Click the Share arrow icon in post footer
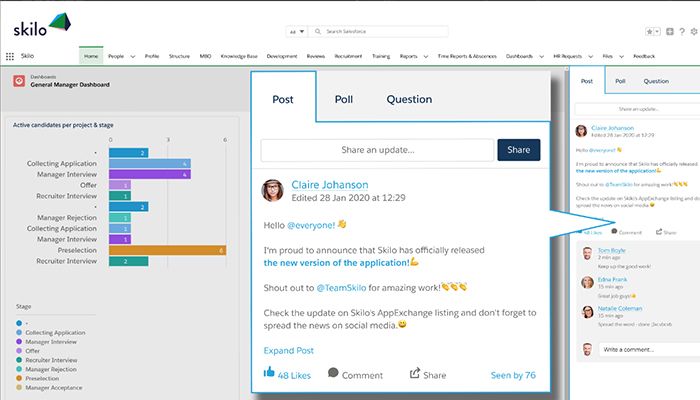This screenshot has width=700, height=400. (x=415, y=372)
